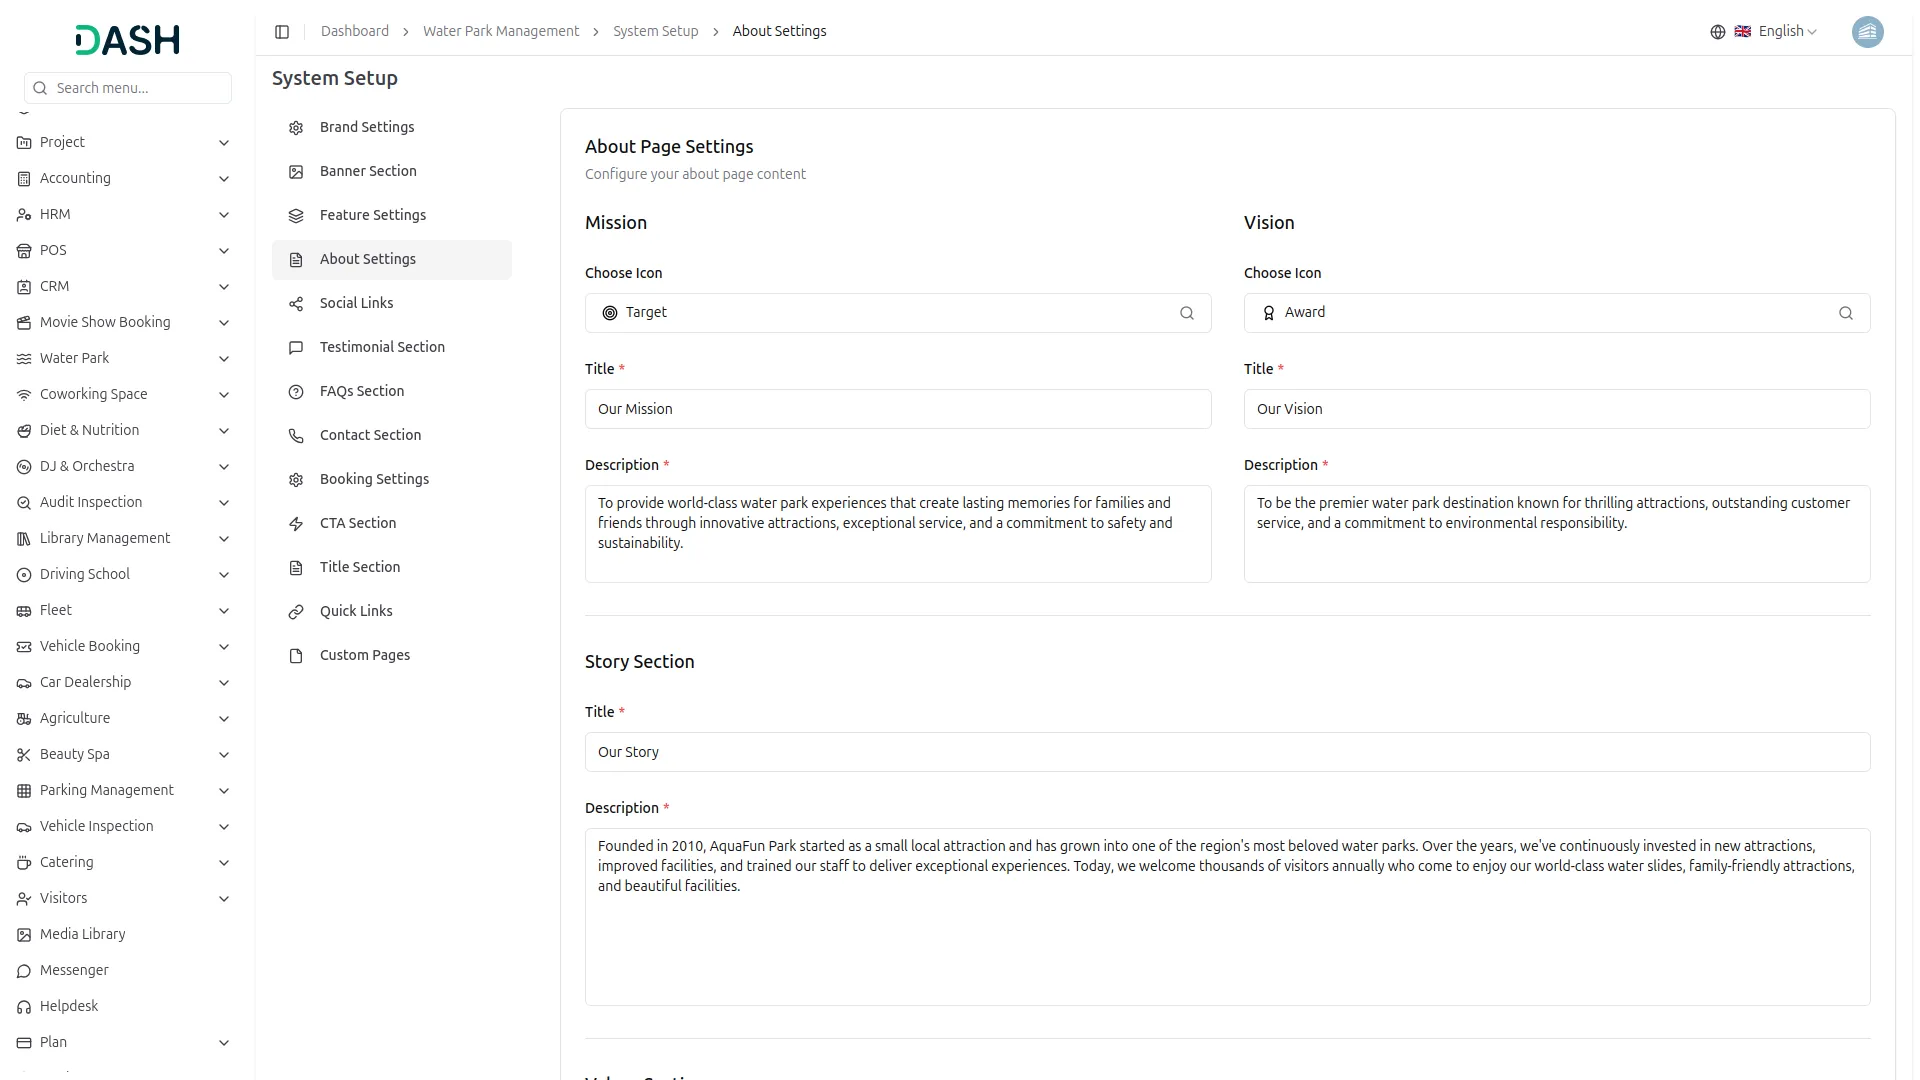Switch to Social Links settings
Screen dimensions: 1920x1080
(x=356, y=303)
